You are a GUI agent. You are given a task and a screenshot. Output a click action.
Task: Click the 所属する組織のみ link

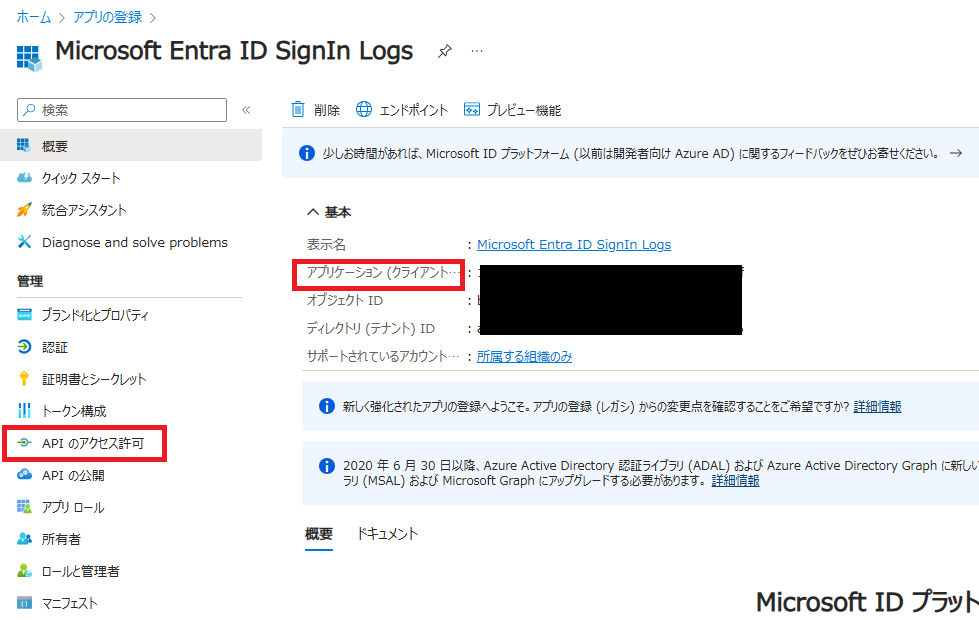(x=524, y=356)
